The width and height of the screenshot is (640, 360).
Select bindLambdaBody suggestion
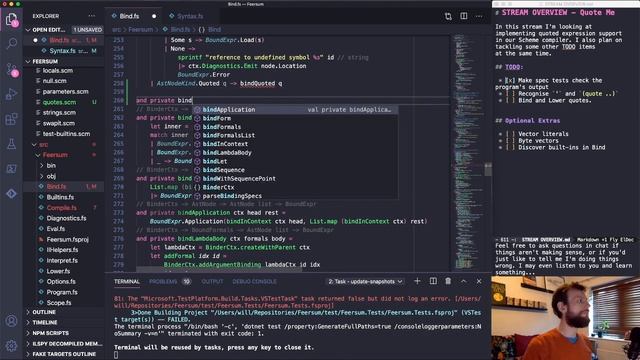point(294,153)
